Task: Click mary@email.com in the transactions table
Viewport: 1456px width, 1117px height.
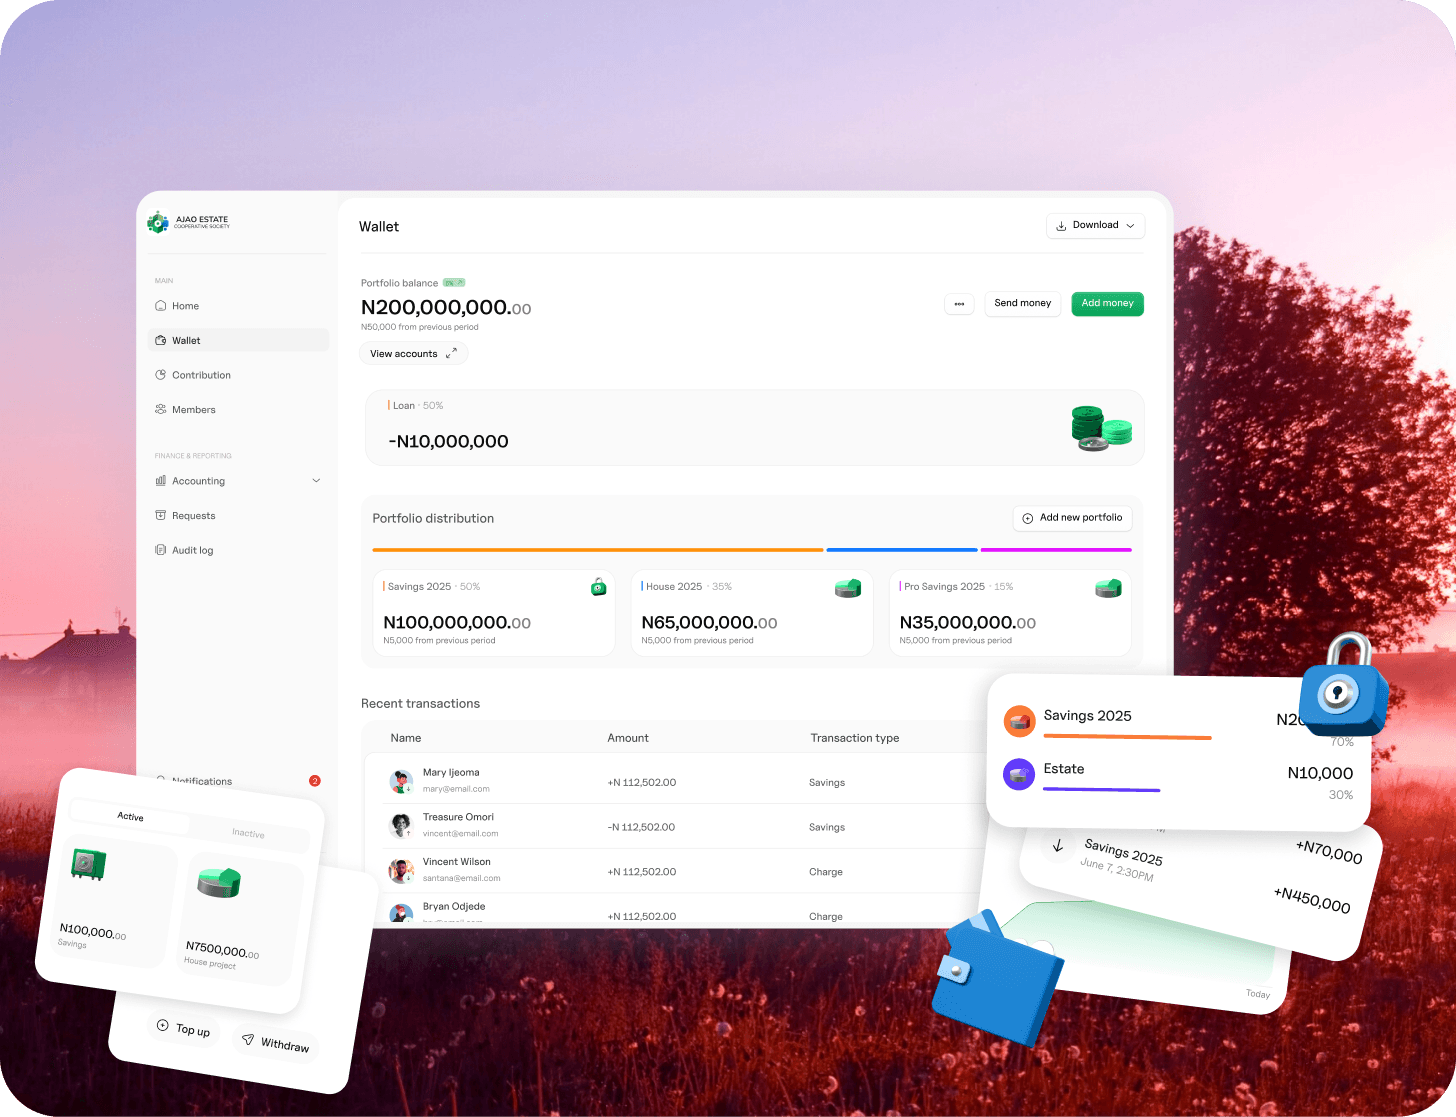Action: tap(456, 789)
